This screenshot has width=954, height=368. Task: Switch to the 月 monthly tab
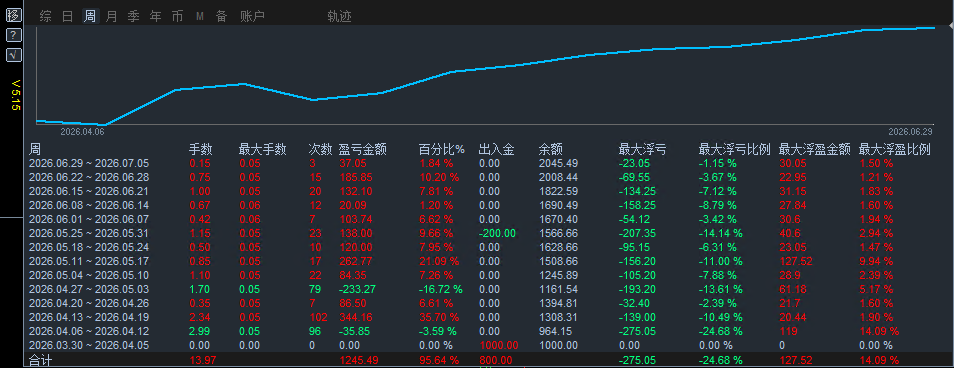(x=111, y=16)
